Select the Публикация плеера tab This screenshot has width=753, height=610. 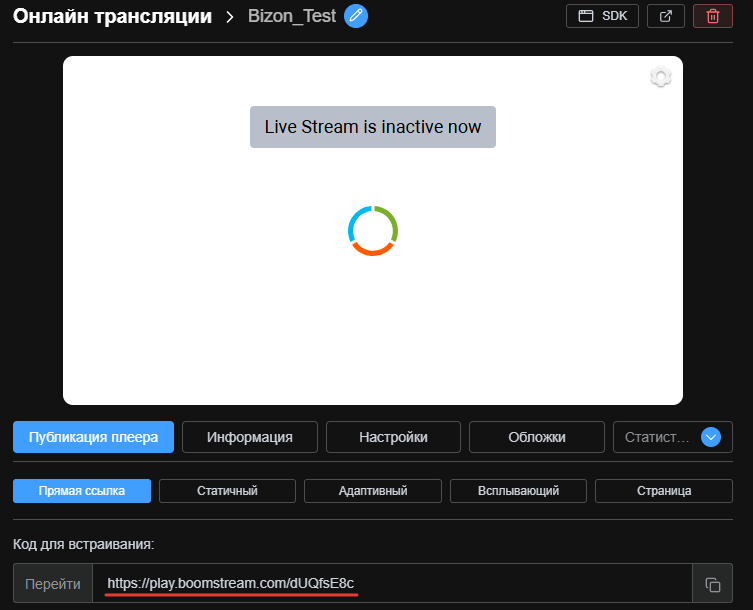point(93,437)
